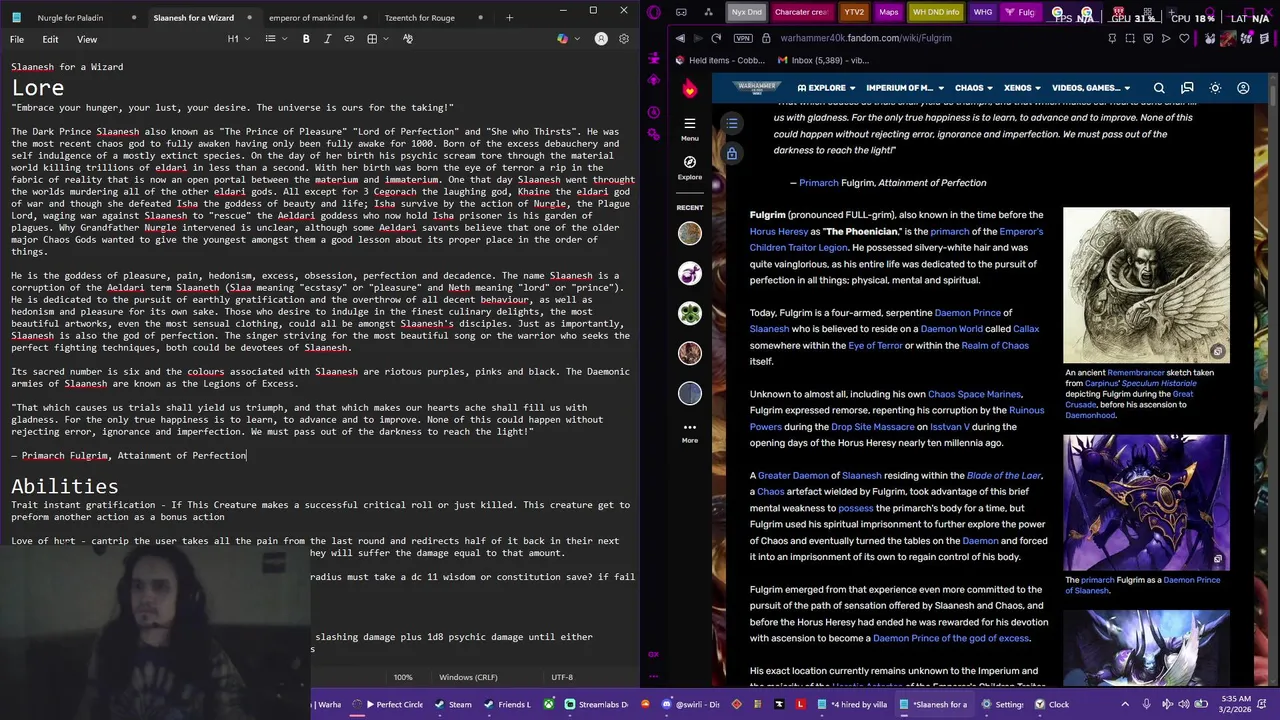
Task: Open Charcater create browser tab
Action: (x=801, y=12)
